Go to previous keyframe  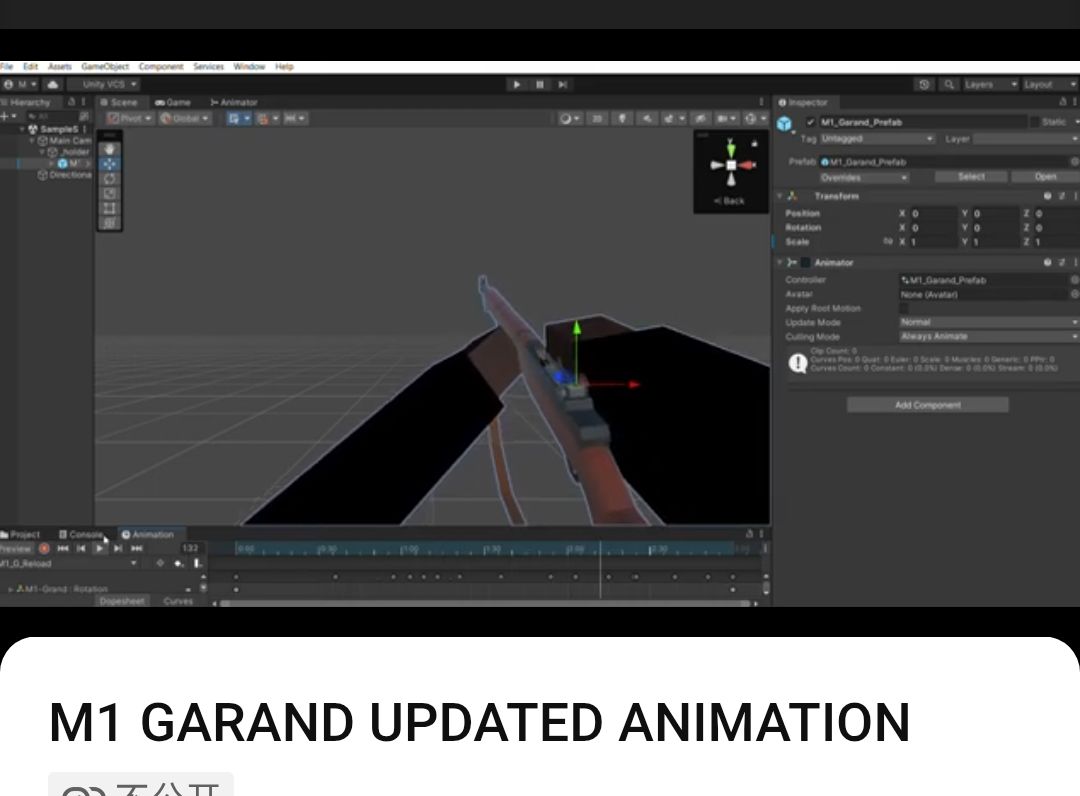point(81,549)
